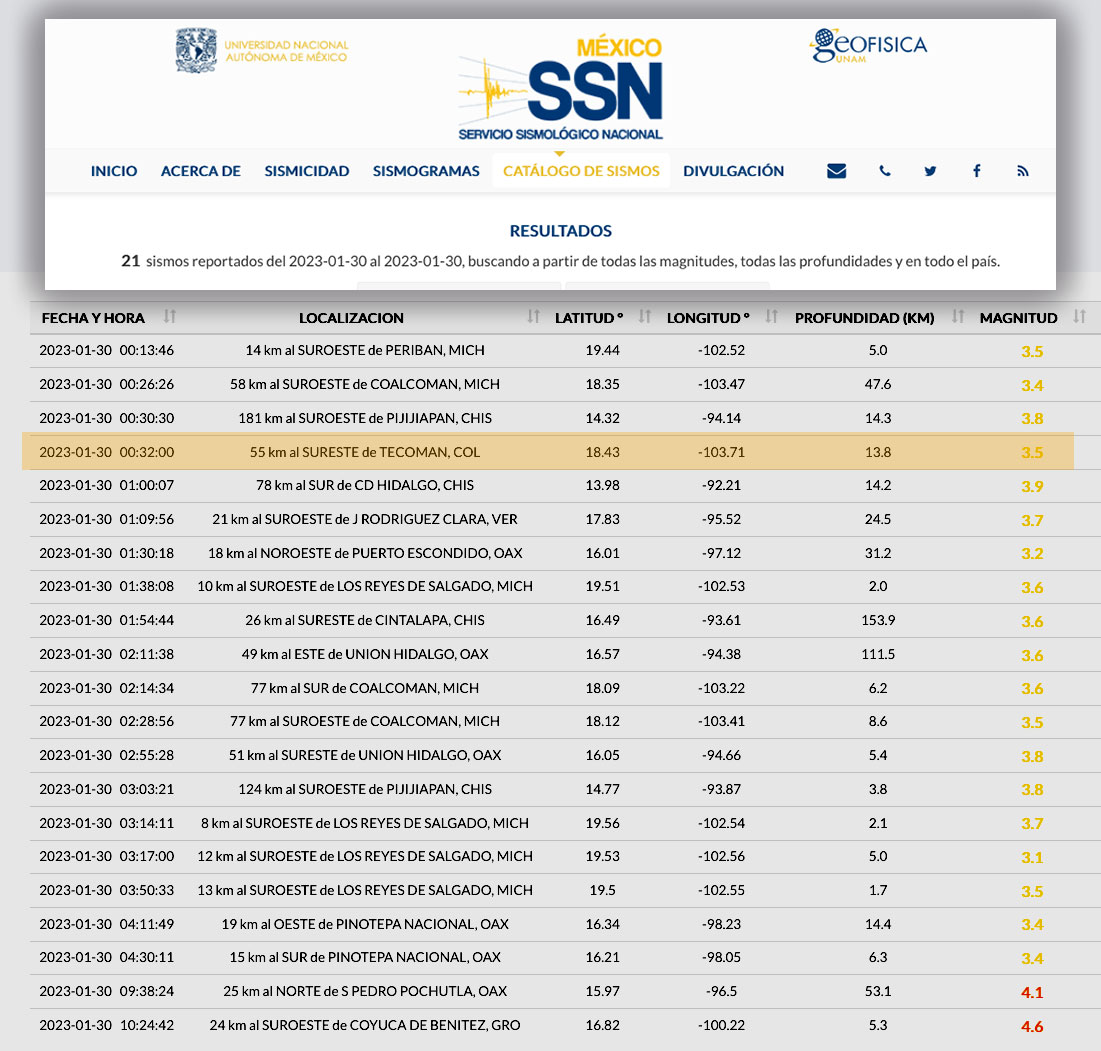Click the 111.5 depth value
This screenshot has height=1051, width=1101.
(x=878, y=654)
